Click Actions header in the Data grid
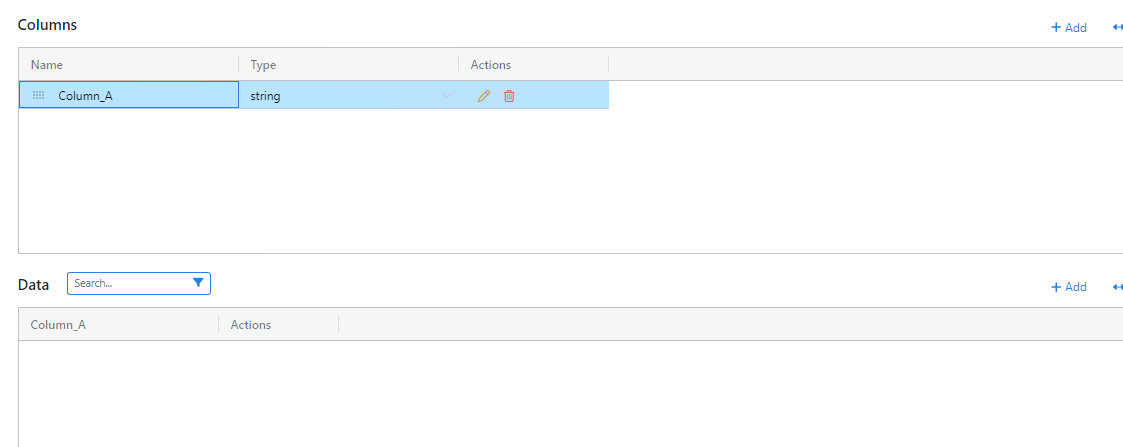The width and height of the screenshot is (1123, 447). click(250, 325)
